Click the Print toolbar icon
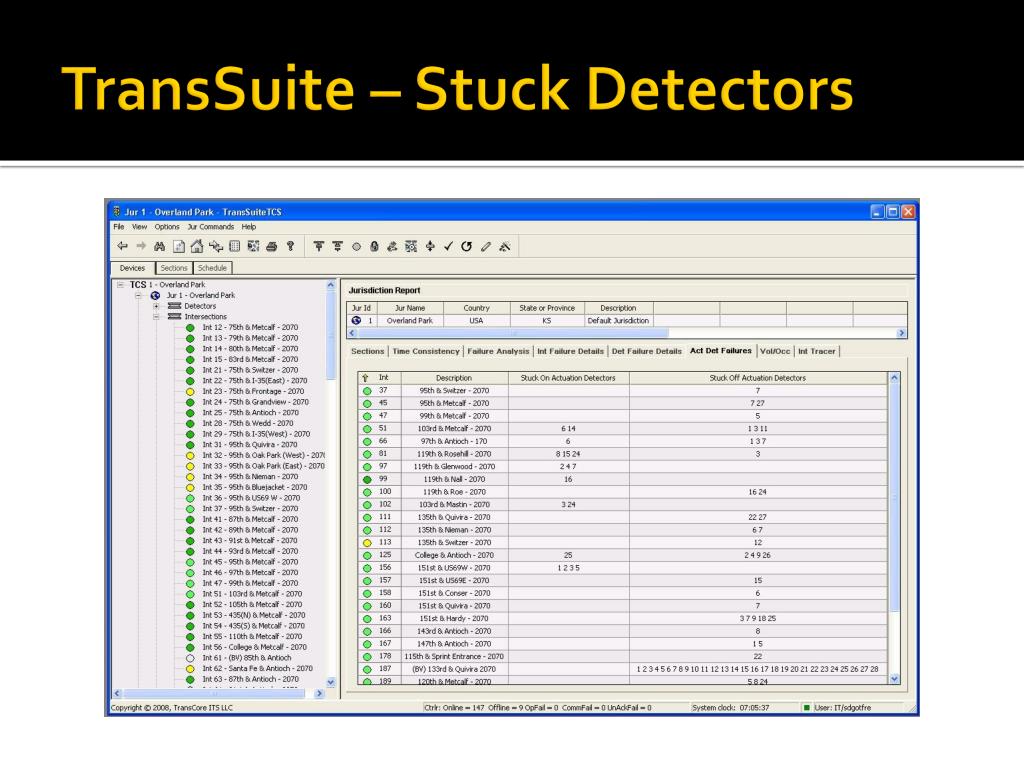1024x768 pixels. (x=272, y=246)
